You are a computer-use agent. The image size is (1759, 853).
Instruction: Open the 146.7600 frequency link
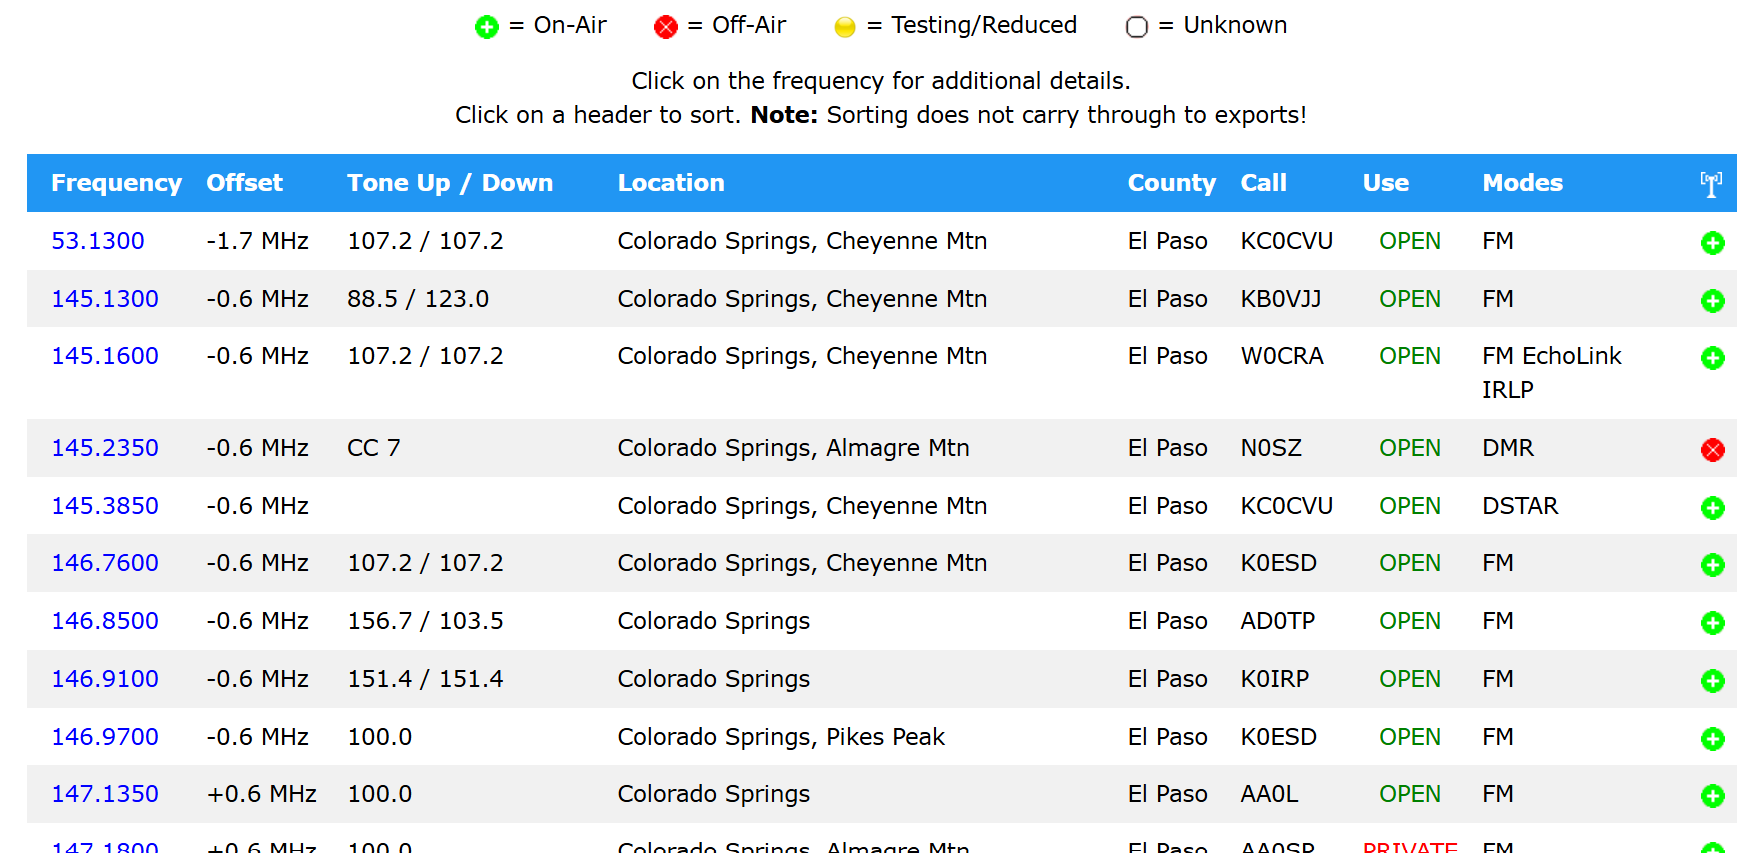[105, 563]
